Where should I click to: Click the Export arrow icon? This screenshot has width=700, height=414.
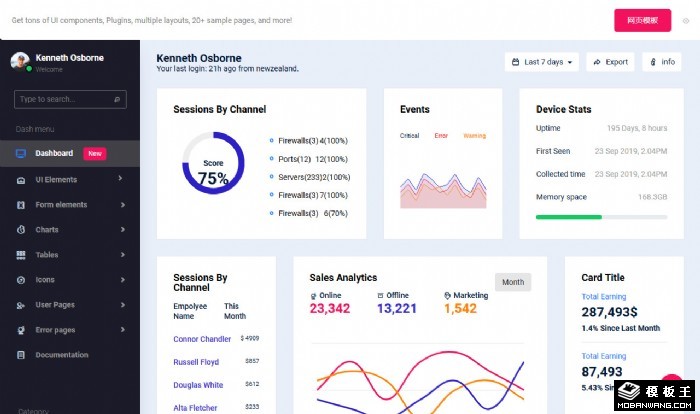click(597, 62)
